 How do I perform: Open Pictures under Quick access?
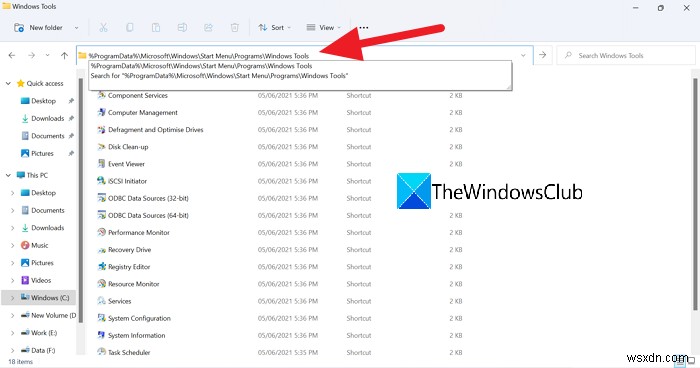pyautogui.click(x=38, y=153)
